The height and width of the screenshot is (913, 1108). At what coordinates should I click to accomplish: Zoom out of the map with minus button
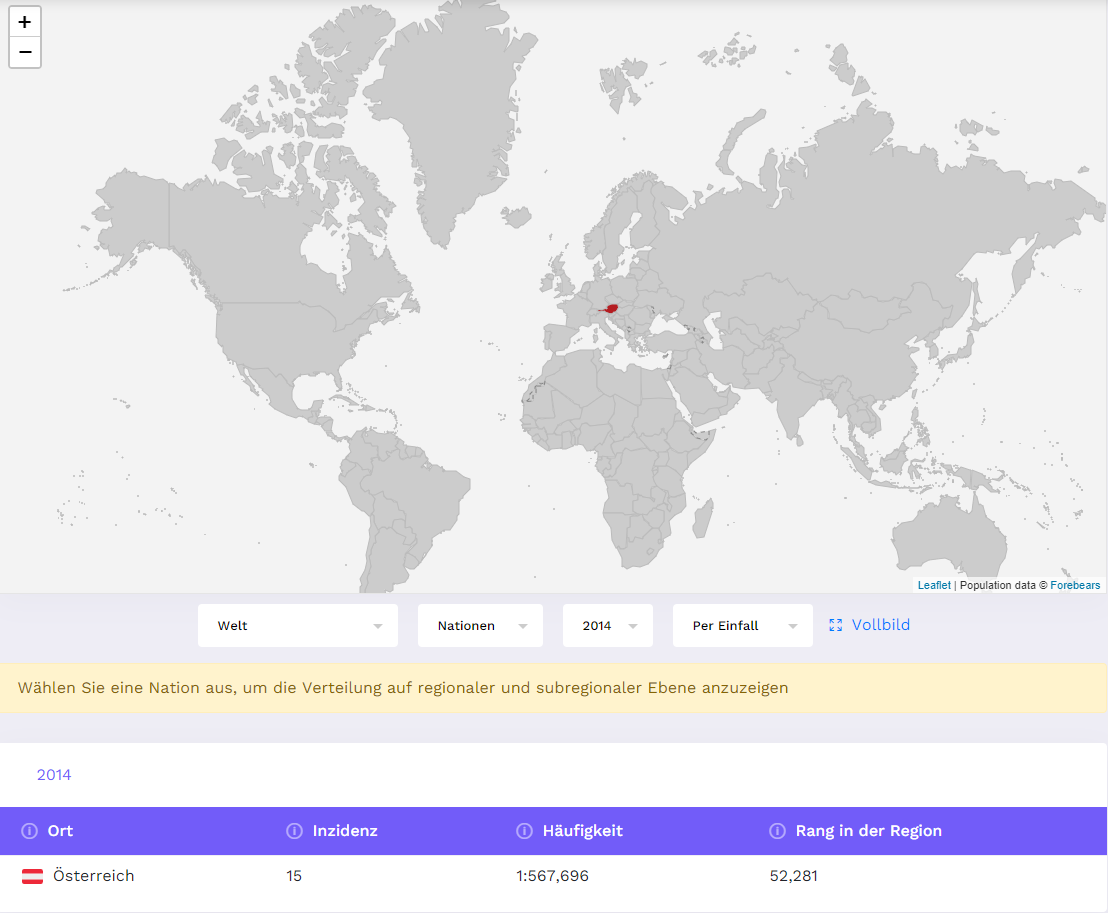click(25, 52)
